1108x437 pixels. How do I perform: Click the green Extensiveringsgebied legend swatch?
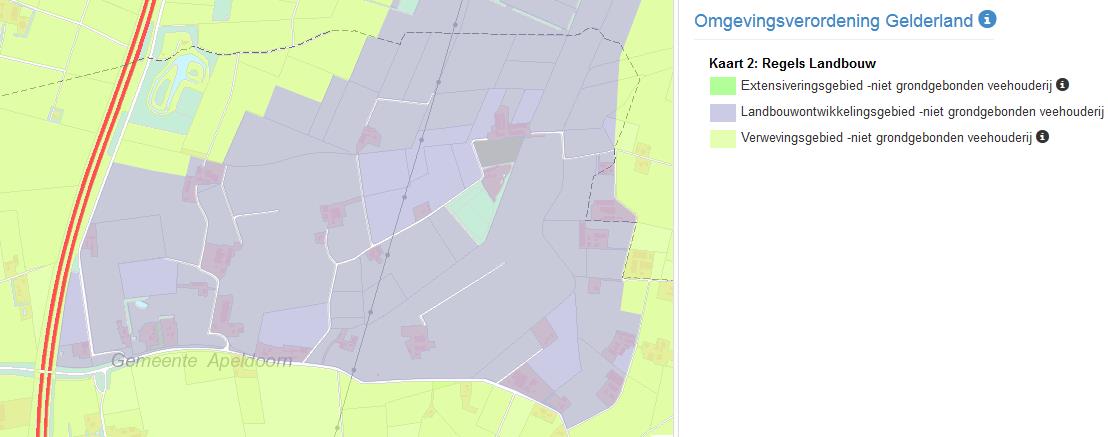(x=723, y=86)
